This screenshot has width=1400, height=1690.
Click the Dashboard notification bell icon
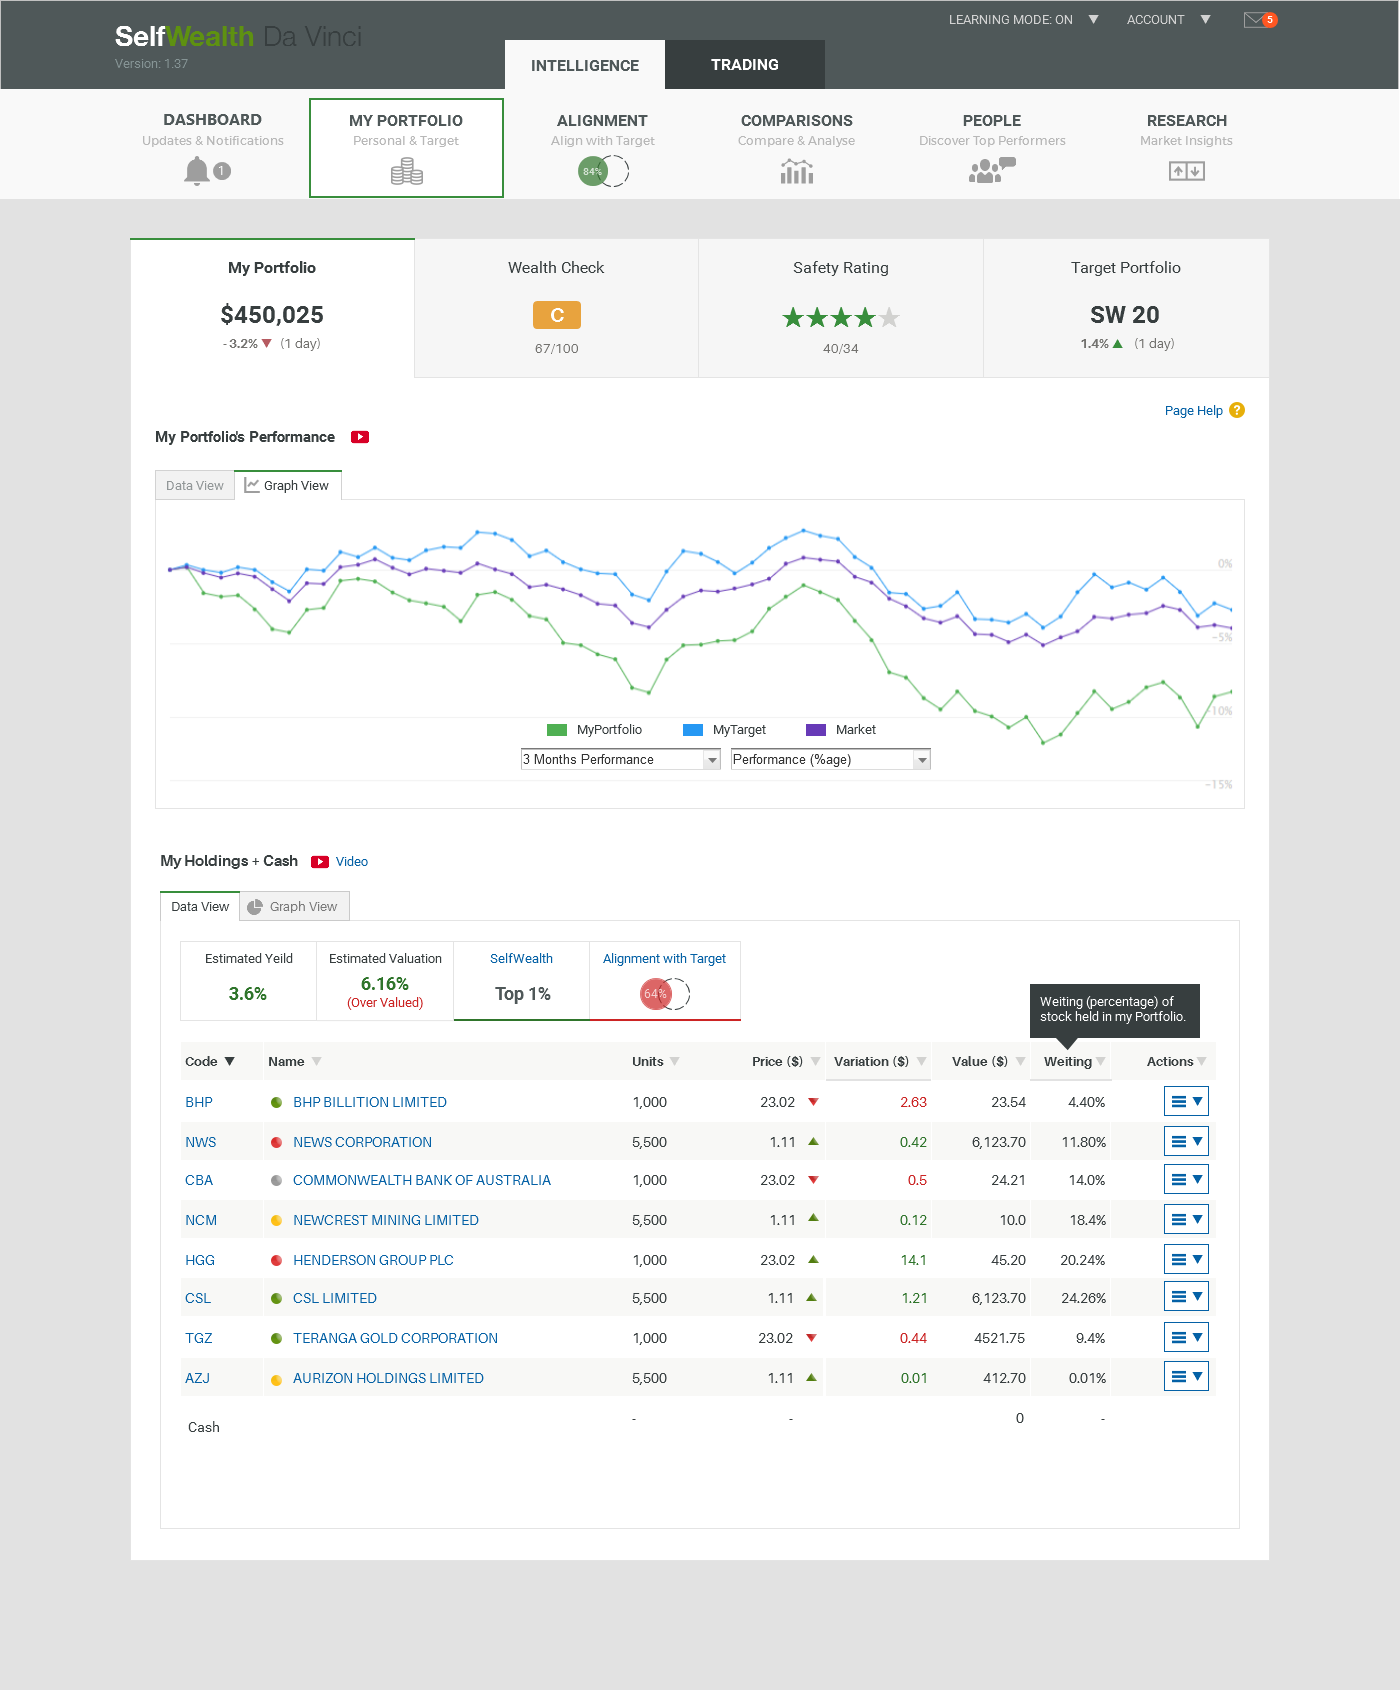click(197, 171)
